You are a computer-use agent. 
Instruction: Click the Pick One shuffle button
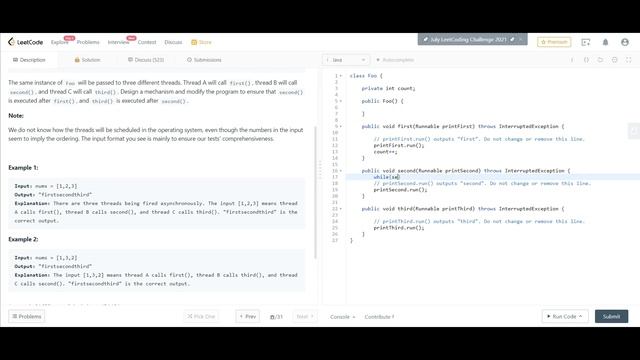pyautogui.click(x=201, y=316)
